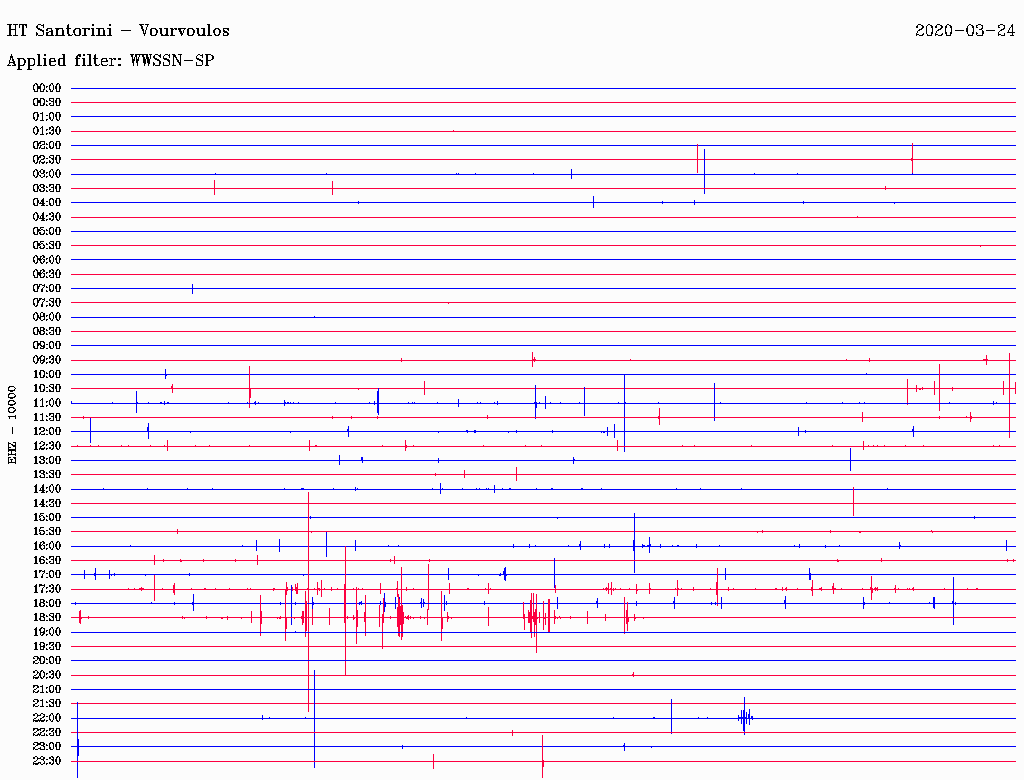
Task: Click the date label 2020-03-24
Action: 965,30
